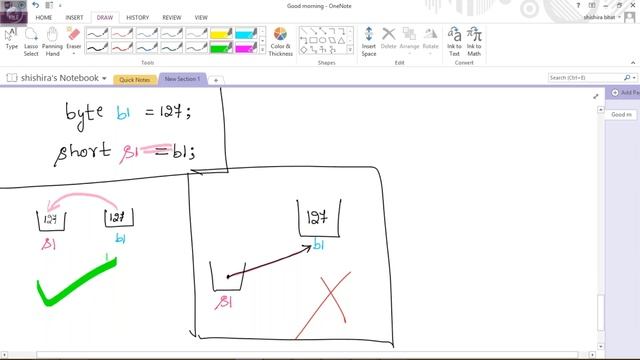Open the Rotate menu
This screenshot has width=640, height=360.
coord(430,39)
